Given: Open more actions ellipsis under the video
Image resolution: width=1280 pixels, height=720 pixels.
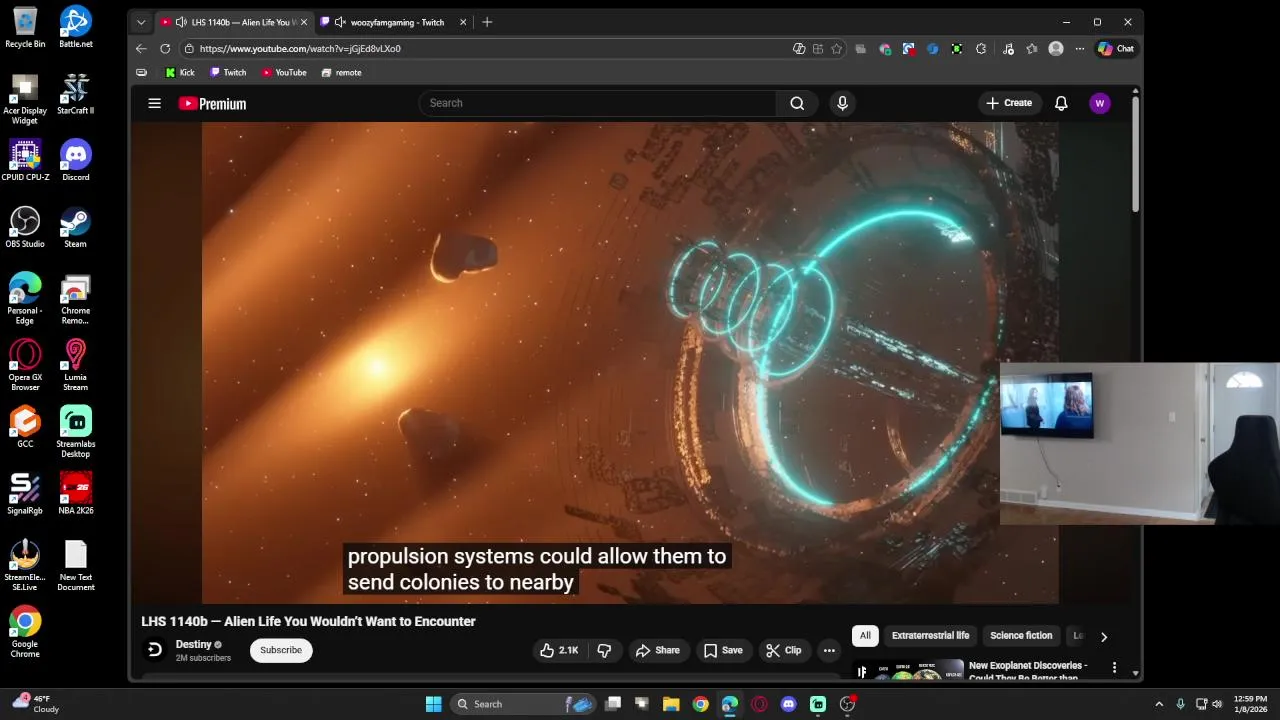Looking at the screenshot, I should click(x=829, y=650).
